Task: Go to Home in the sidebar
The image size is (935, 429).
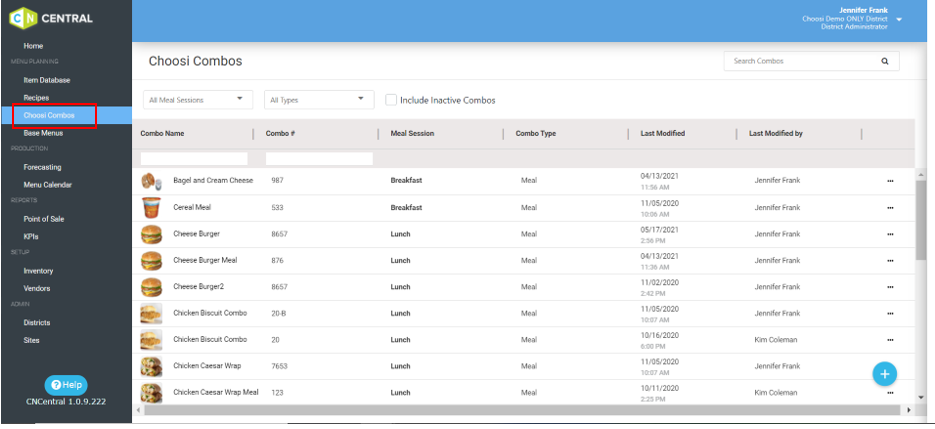Action: (33, 46)
